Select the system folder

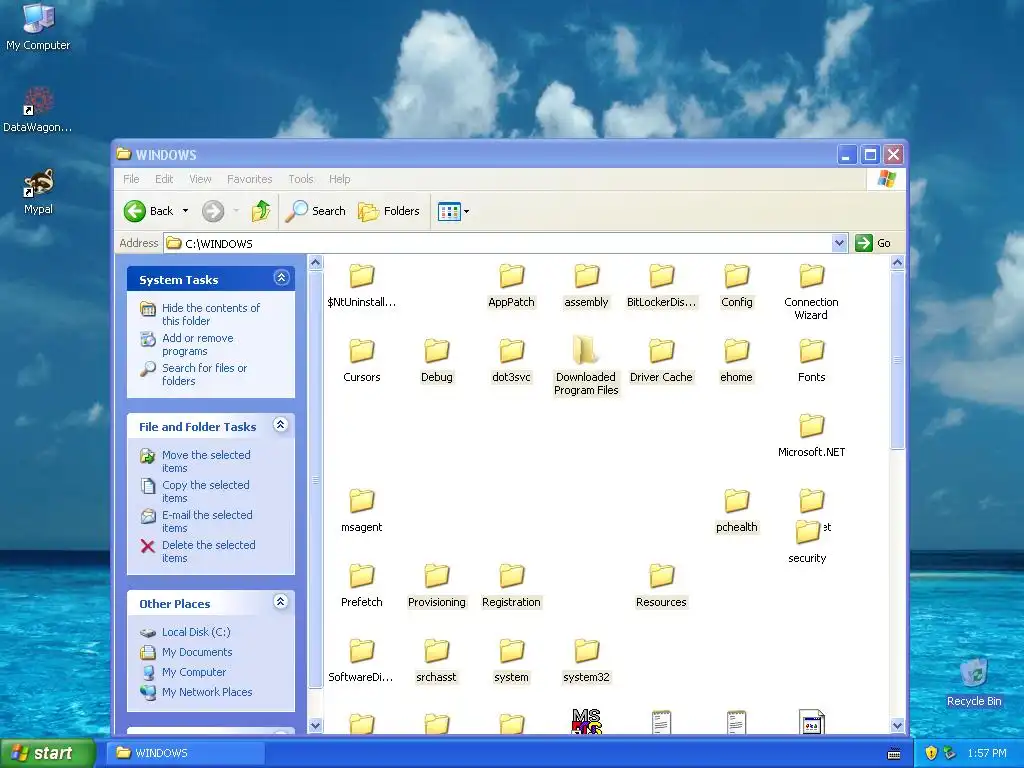pyautogui.click(x=511, y=662)
